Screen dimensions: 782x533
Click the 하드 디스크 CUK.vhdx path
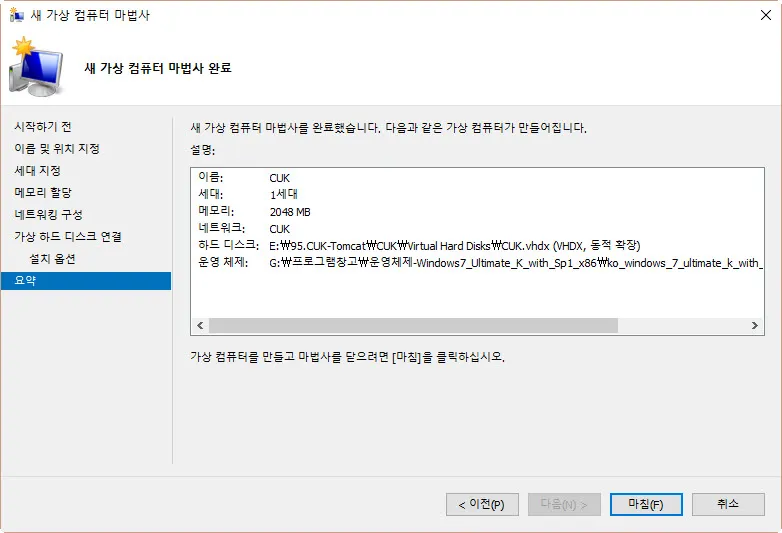pos(454,245)
